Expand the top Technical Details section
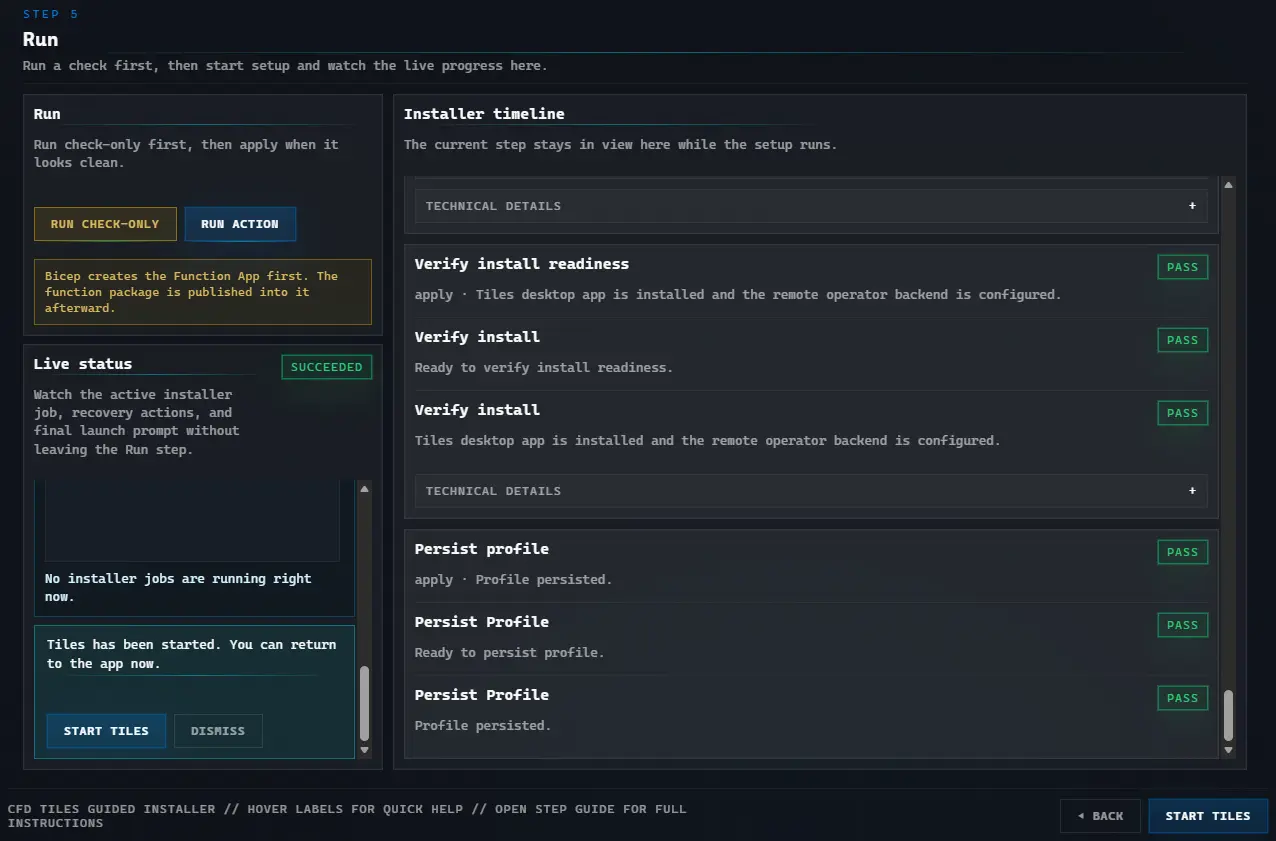This screenshot has height=841, width=1276. (x=811, y=206)
